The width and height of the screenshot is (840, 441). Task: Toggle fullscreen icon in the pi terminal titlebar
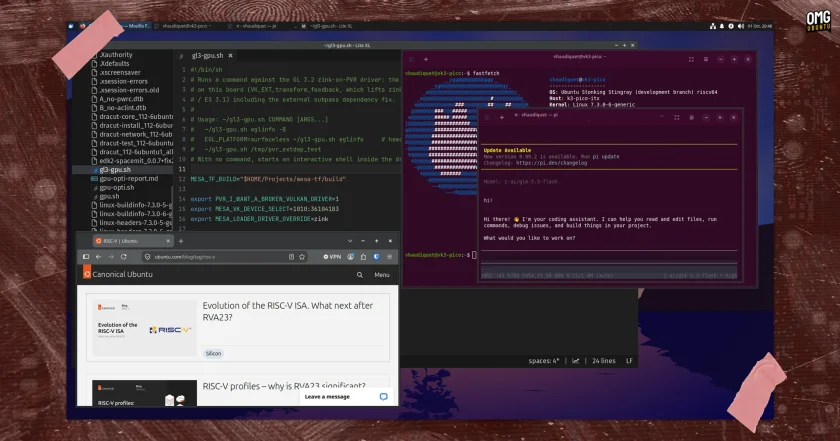point(677,117)
